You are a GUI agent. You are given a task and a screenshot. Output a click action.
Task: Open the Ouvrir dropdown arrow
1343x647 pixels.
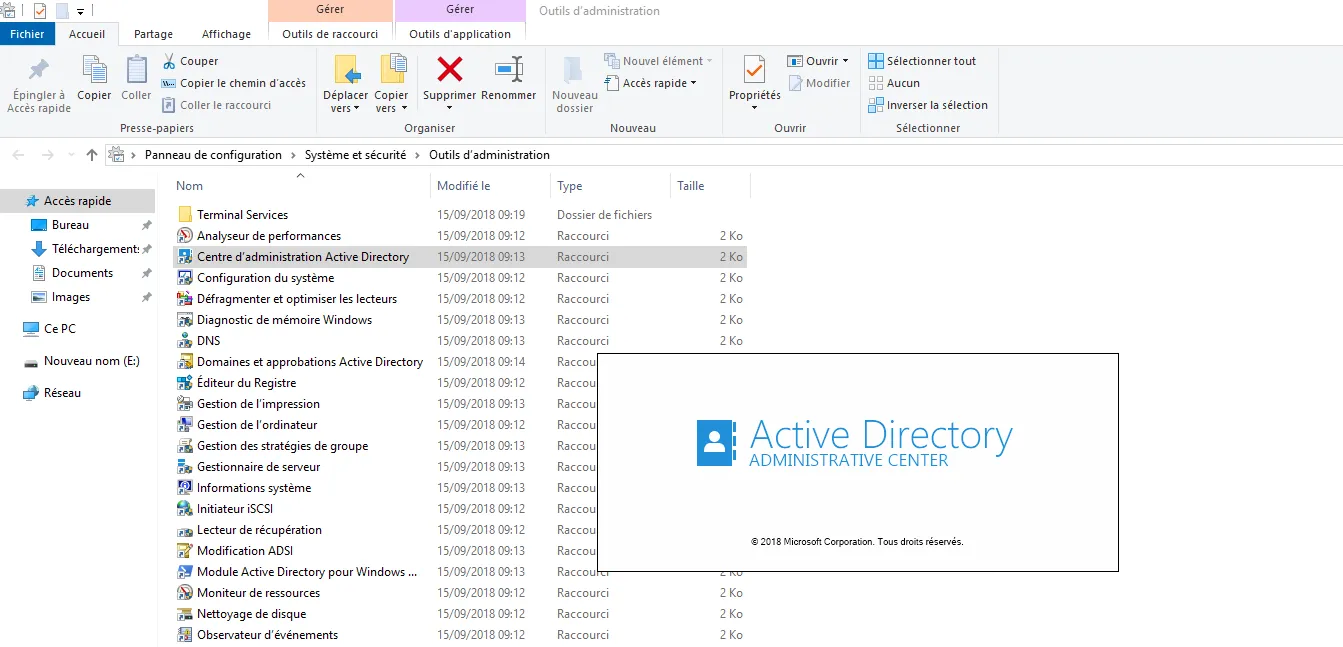[x=845, y=61]
